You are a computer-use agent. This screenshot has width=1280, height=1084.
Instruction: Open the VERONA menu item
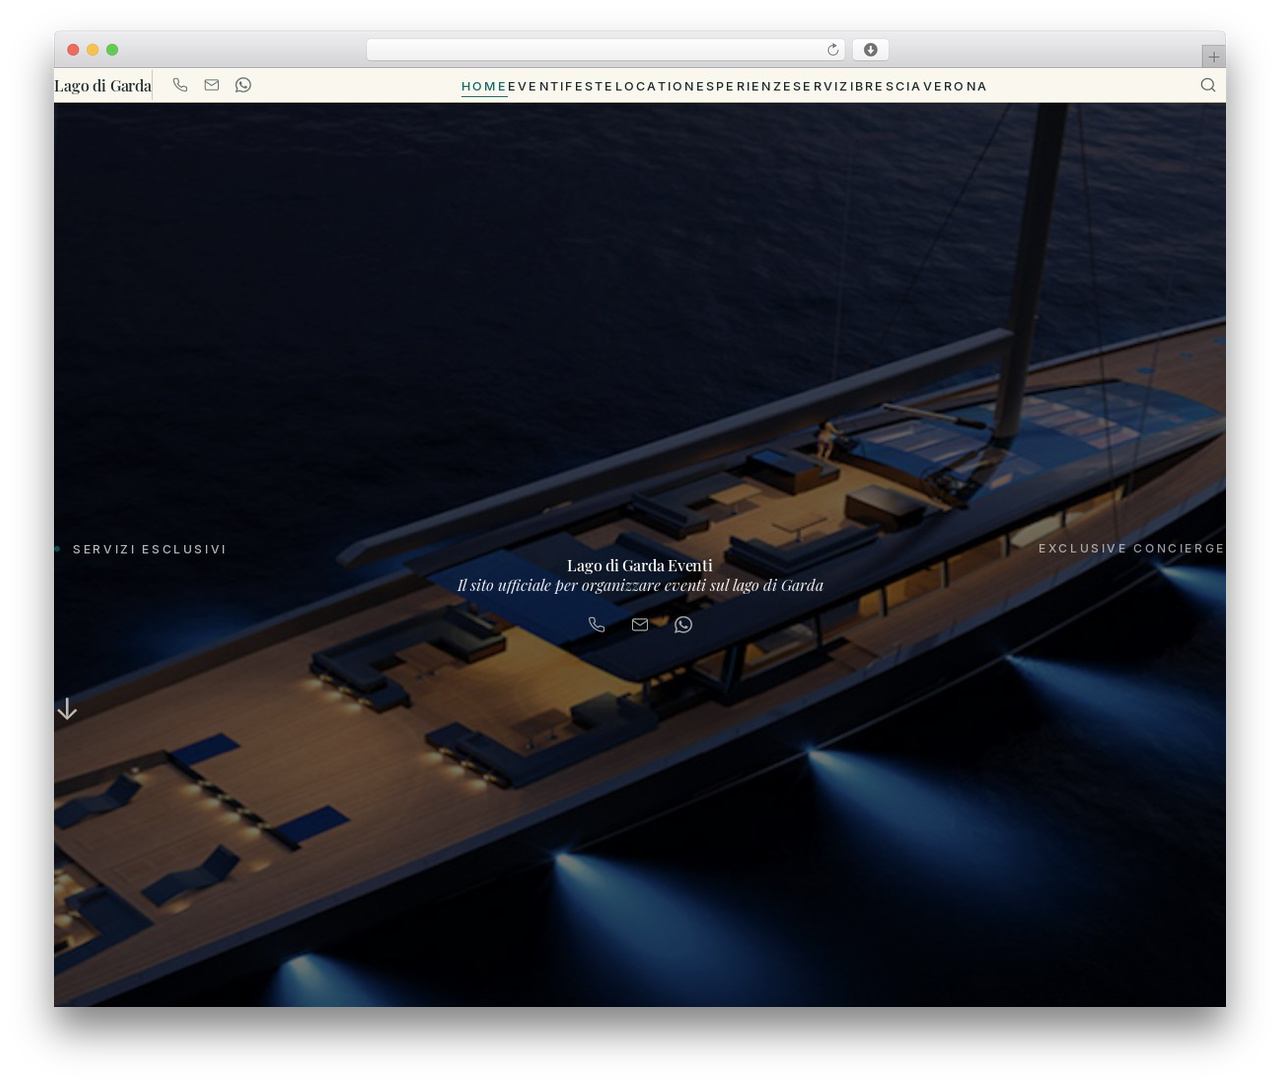(955, 86)
